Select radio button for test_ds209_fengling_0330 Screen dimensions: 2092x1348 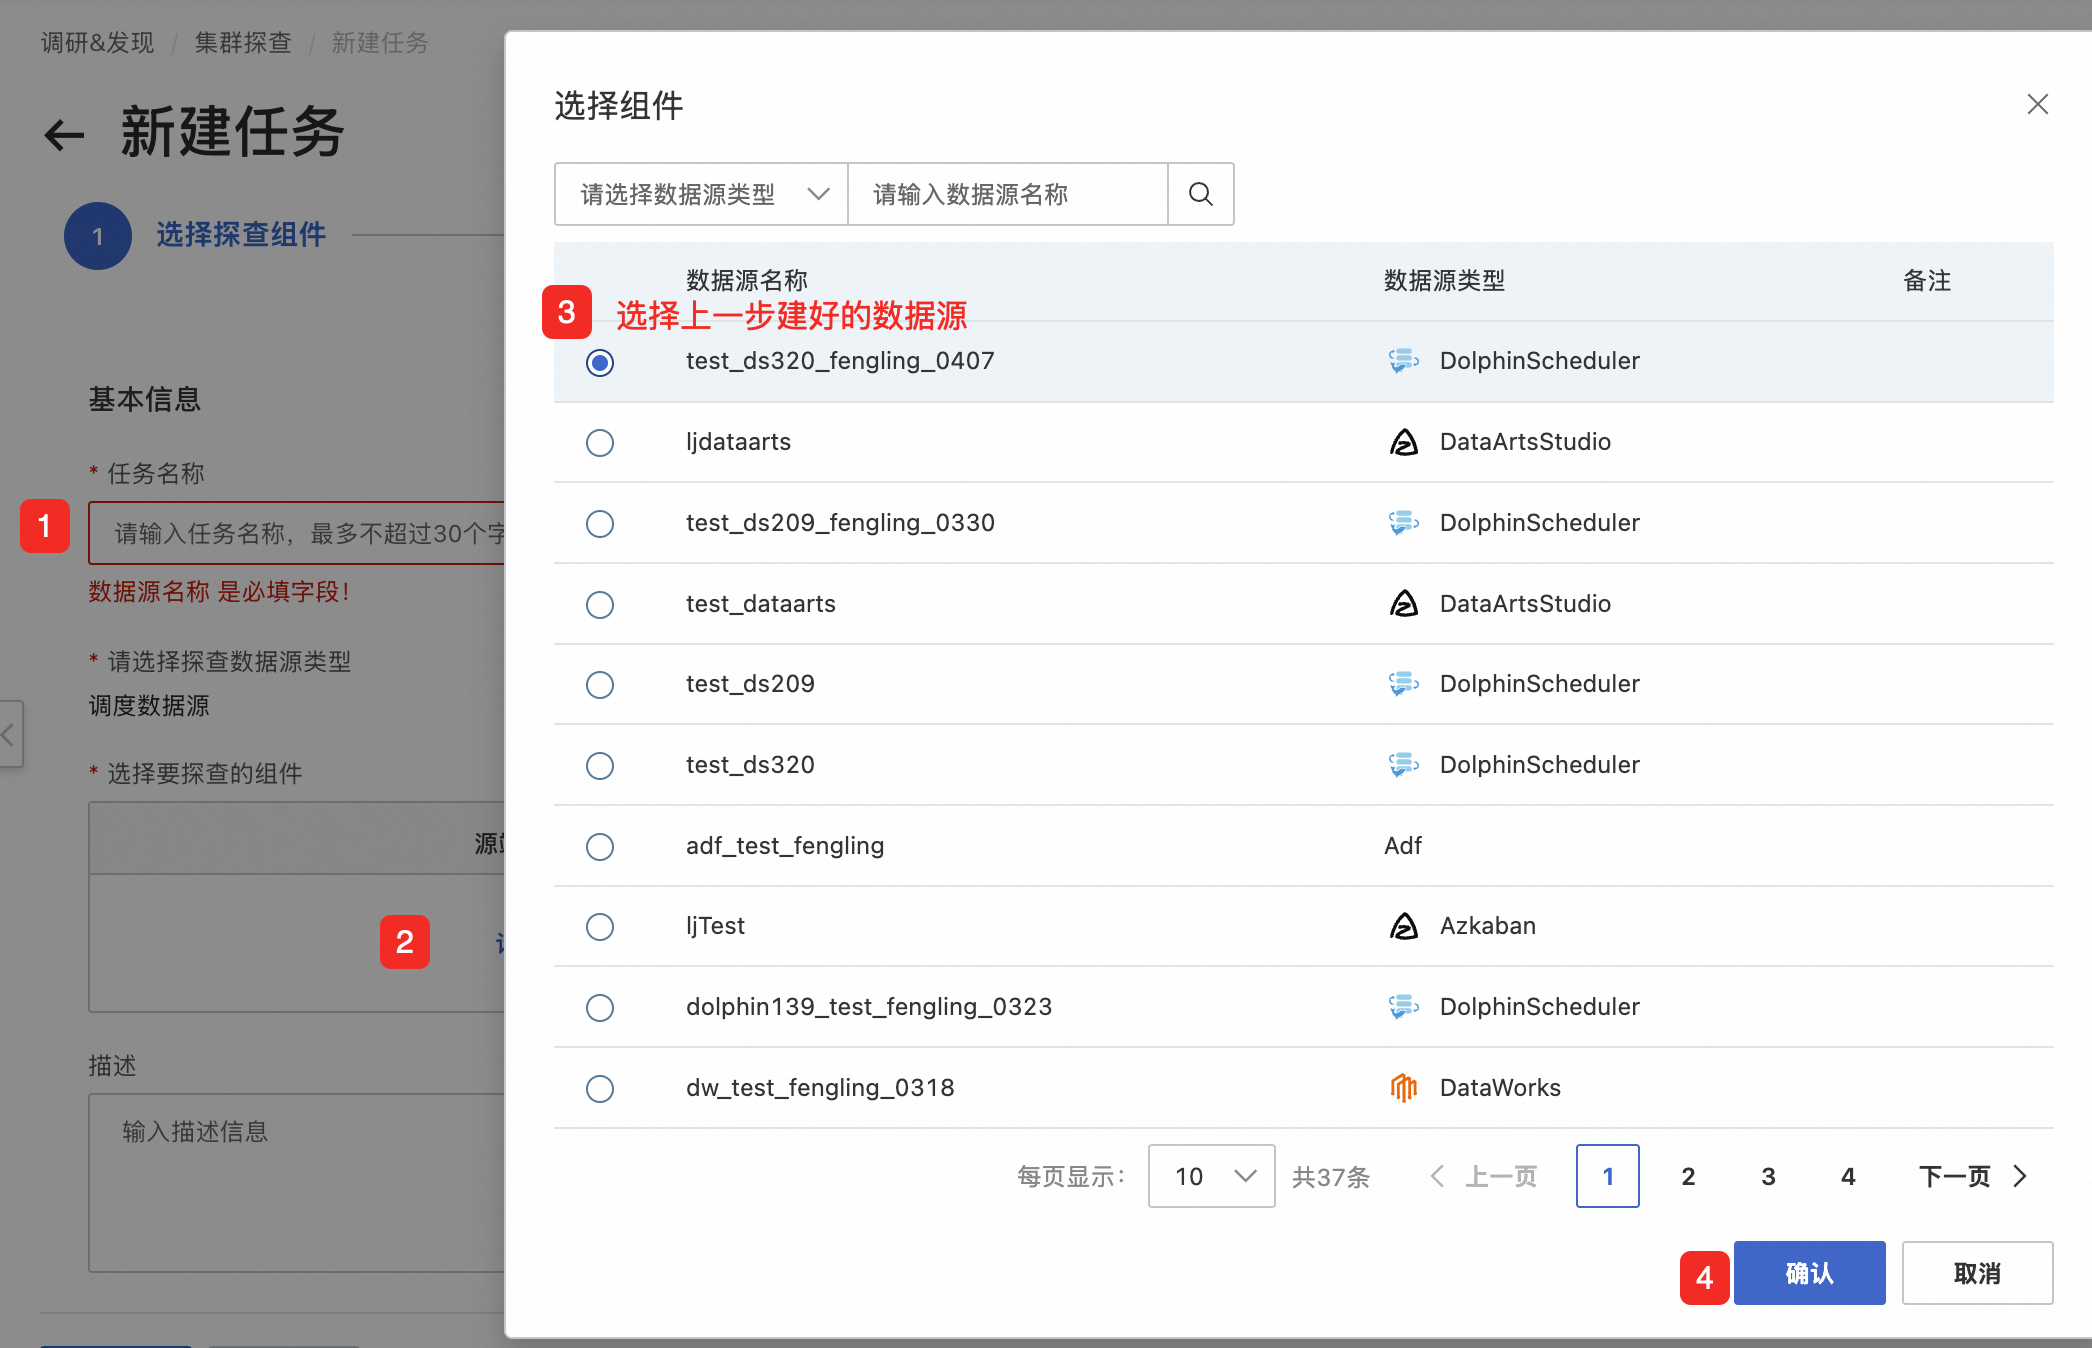[600, 524]
